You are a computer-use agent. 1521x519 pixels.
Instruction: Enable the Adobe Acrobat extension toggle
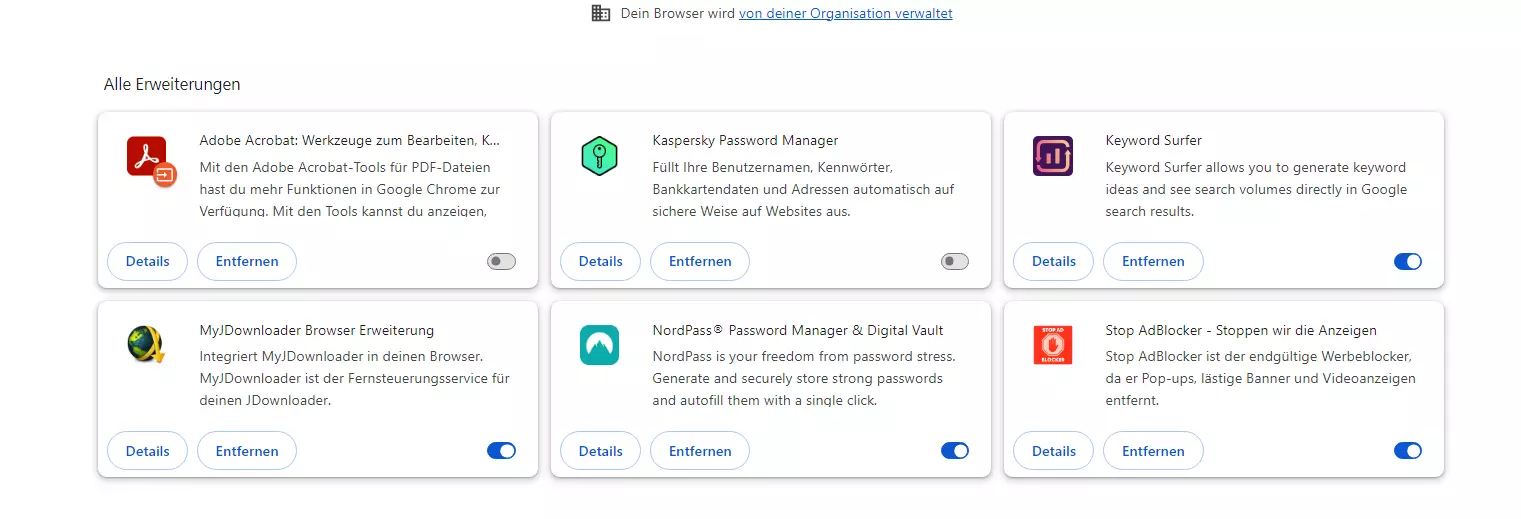point(502,261)
